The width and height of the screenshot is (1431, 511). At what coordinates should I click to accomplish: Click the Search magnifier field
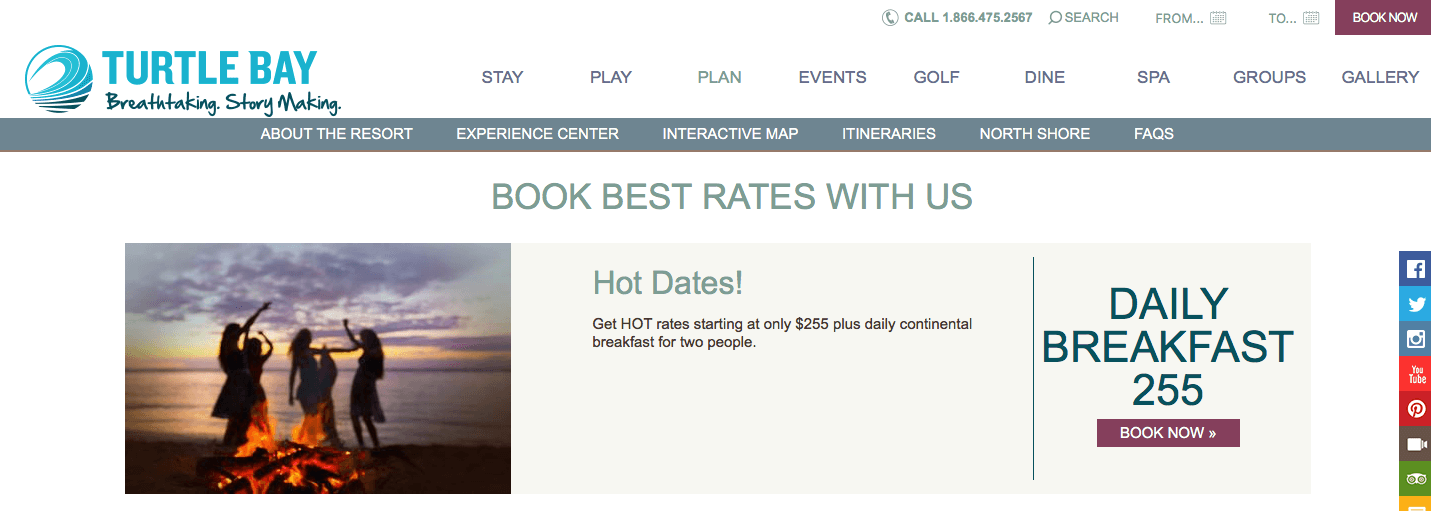[x=1083, y=18]
